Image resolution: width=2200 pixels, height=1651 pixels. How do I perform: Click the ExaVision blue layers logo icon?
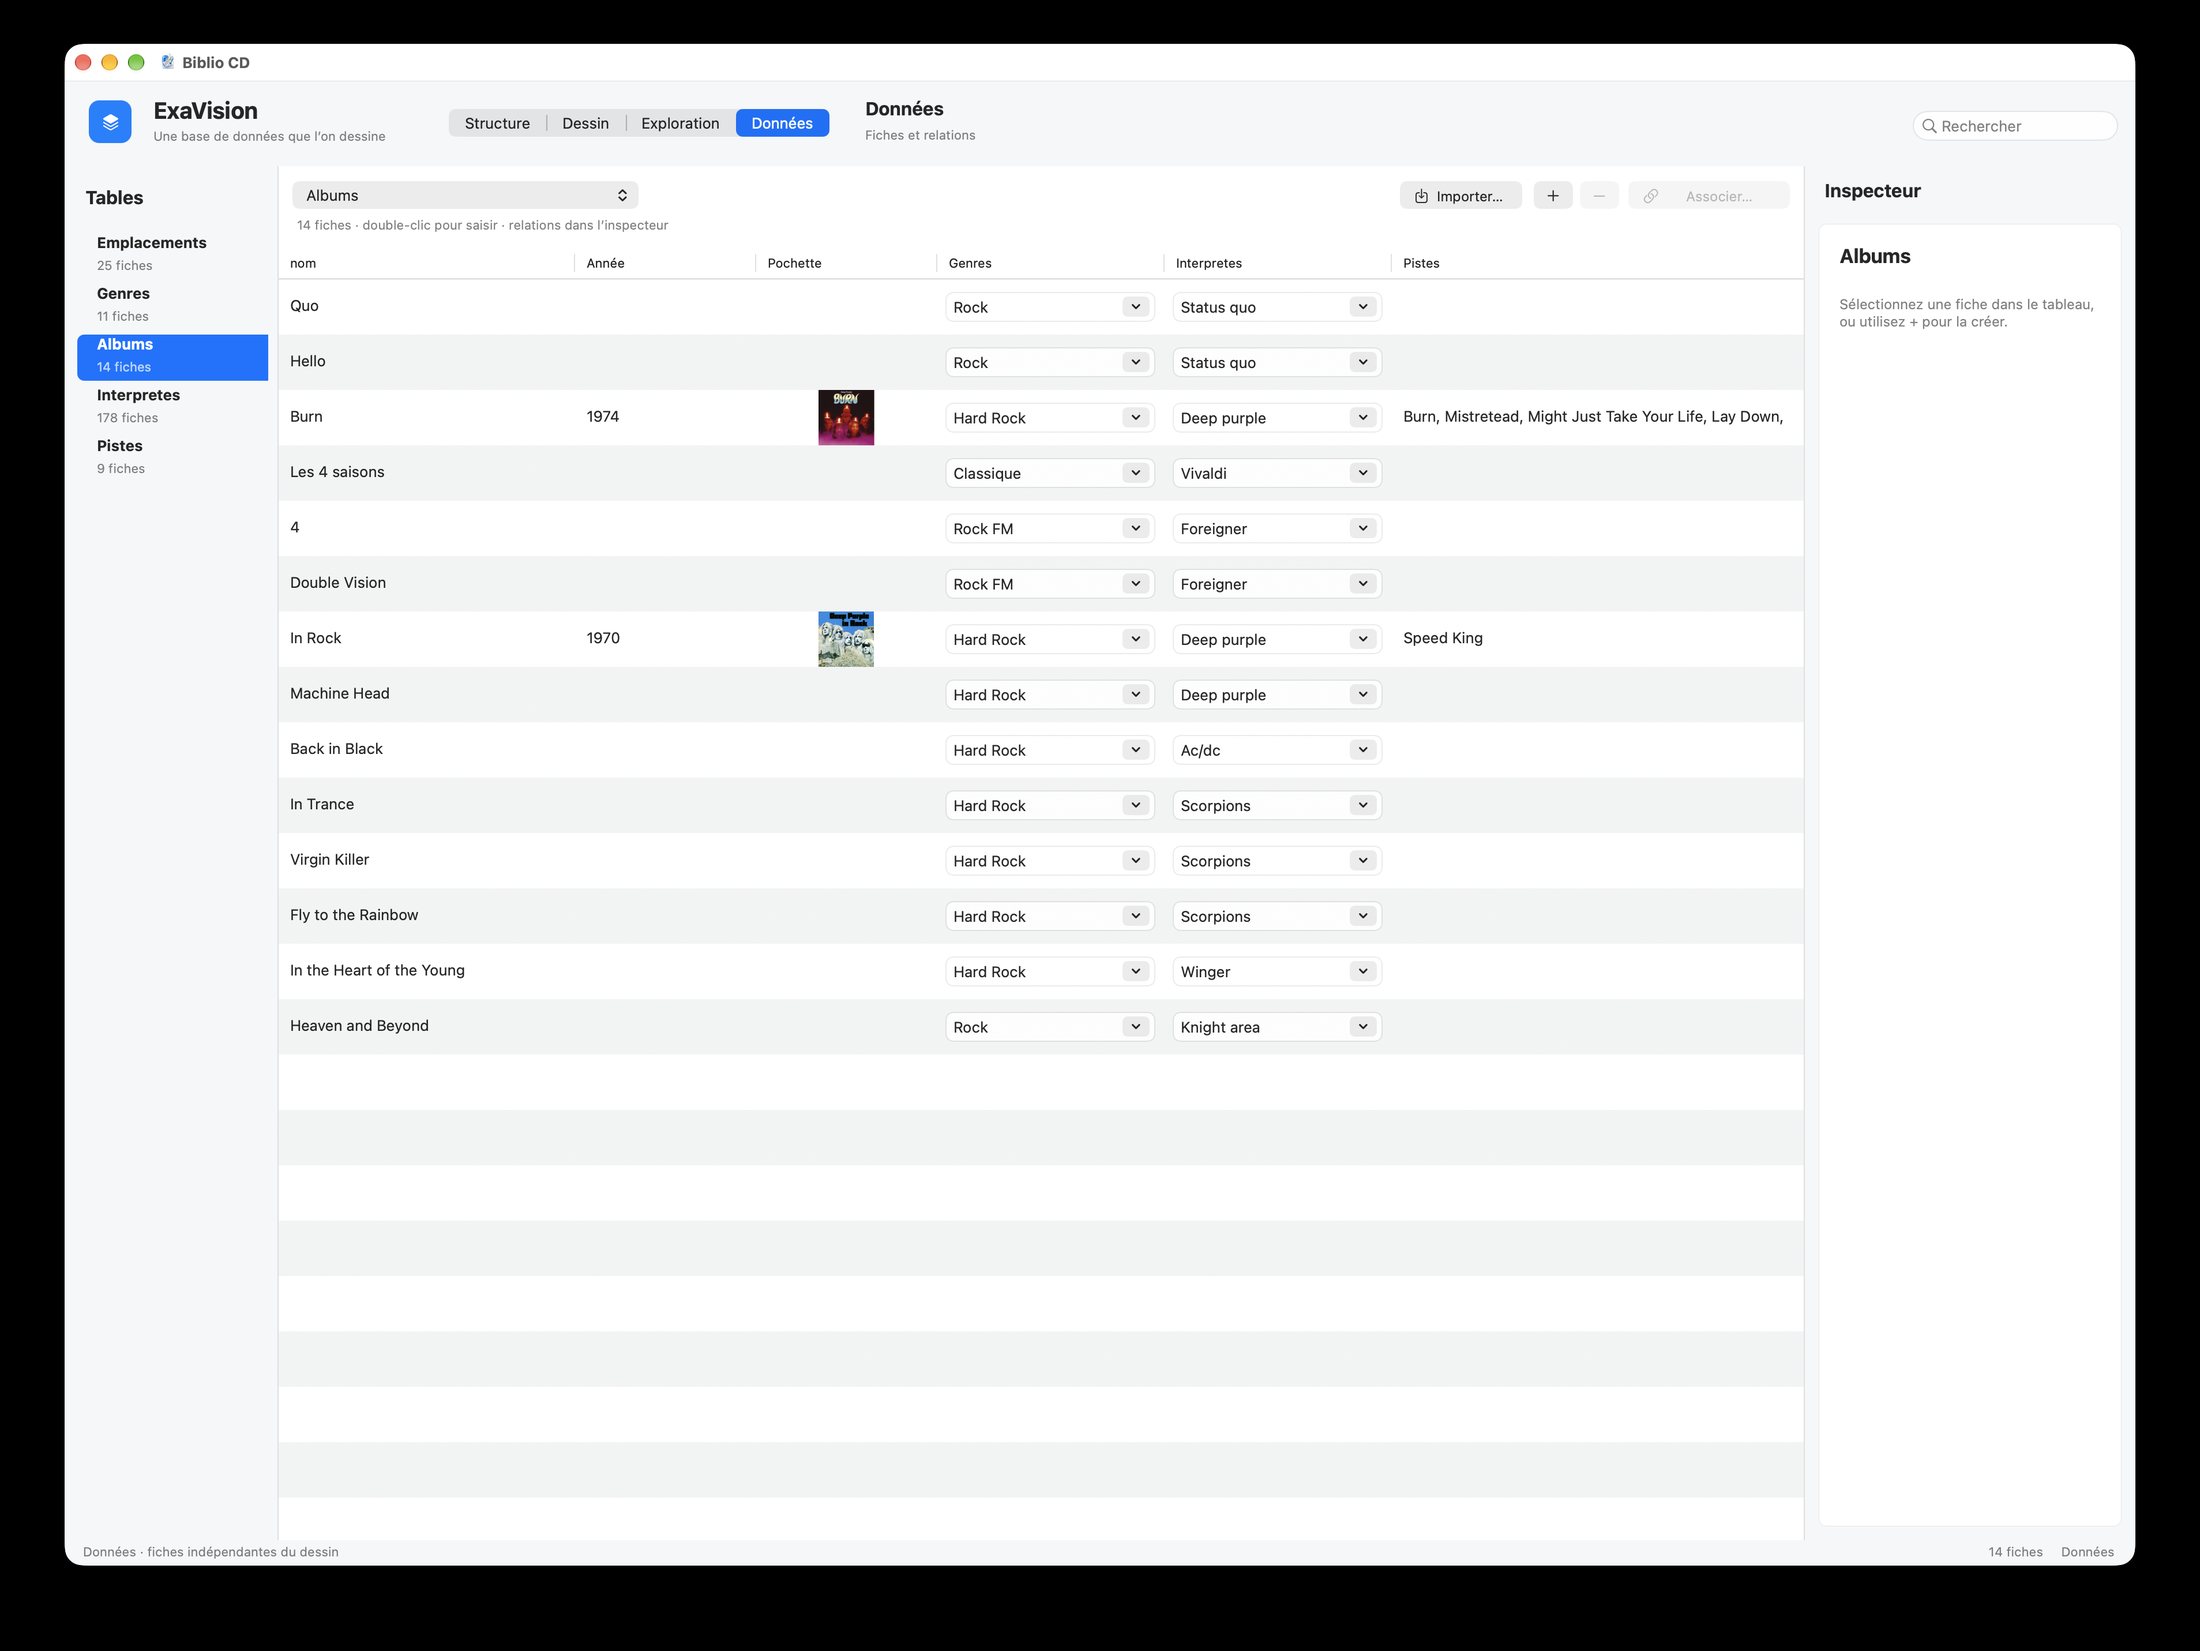pos(110,122)
